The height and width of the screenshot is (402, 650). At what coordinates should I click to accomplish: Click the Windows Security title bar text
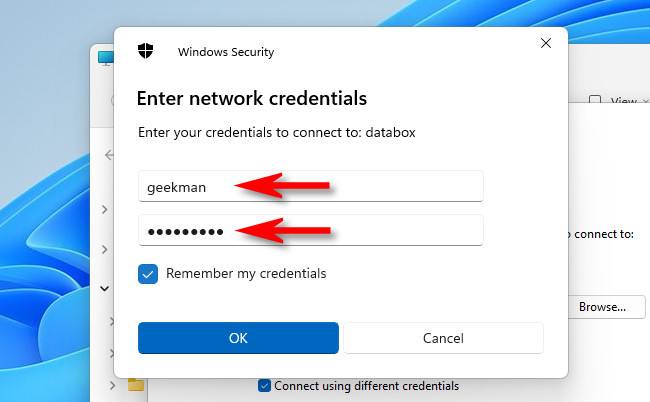pos(226,52)
